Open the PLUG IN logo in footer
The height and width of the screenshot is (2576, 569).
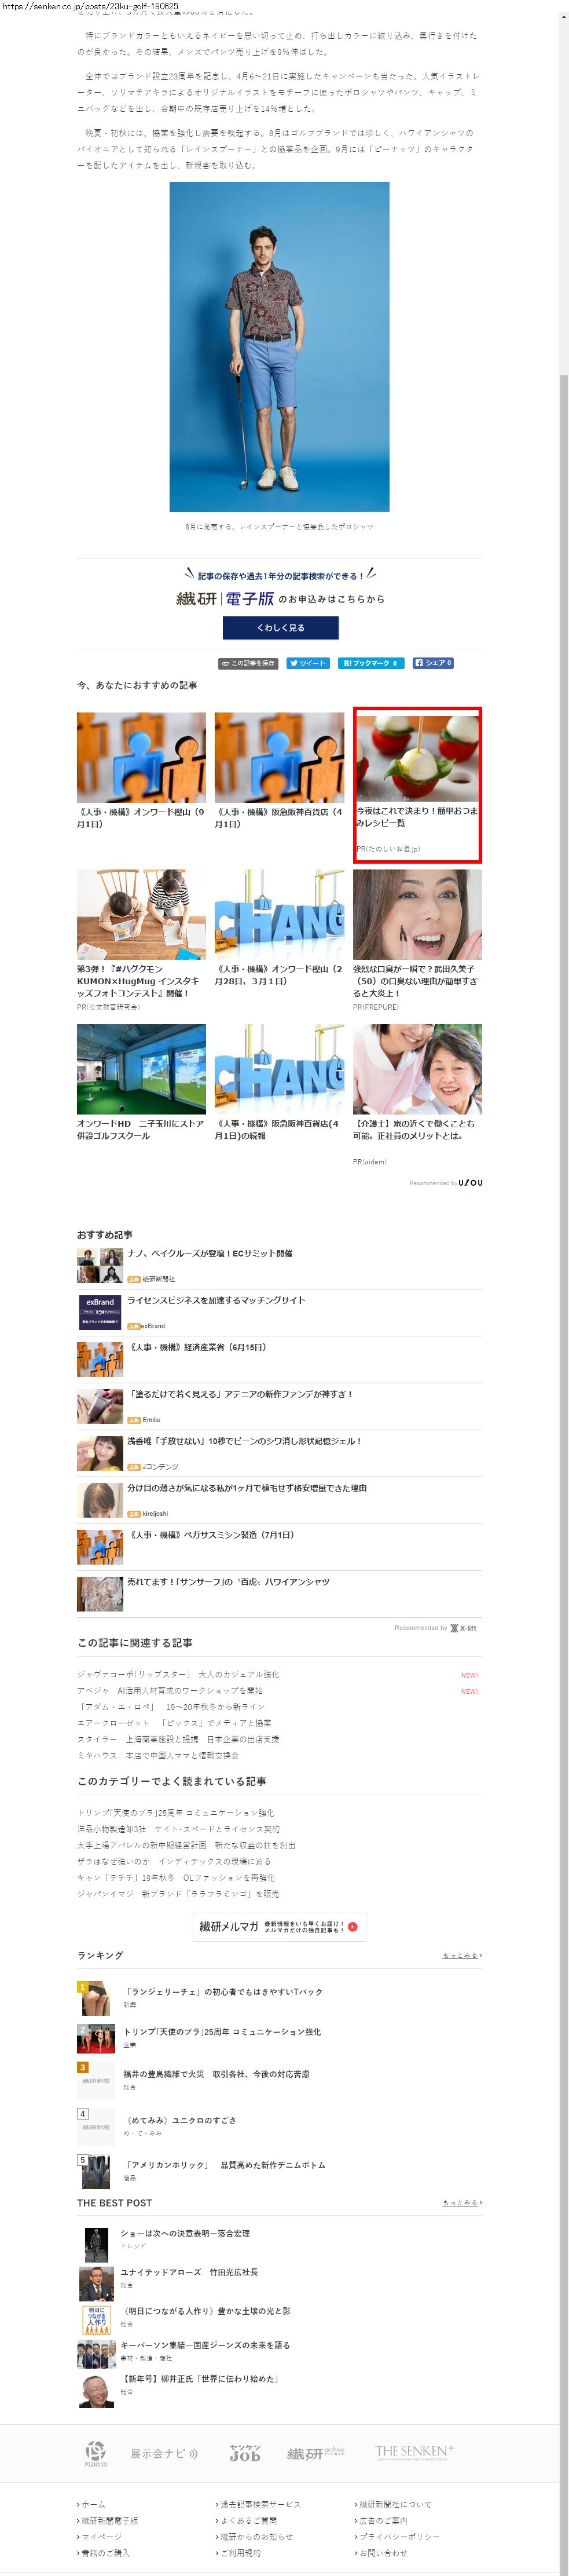click(95, 2453)
